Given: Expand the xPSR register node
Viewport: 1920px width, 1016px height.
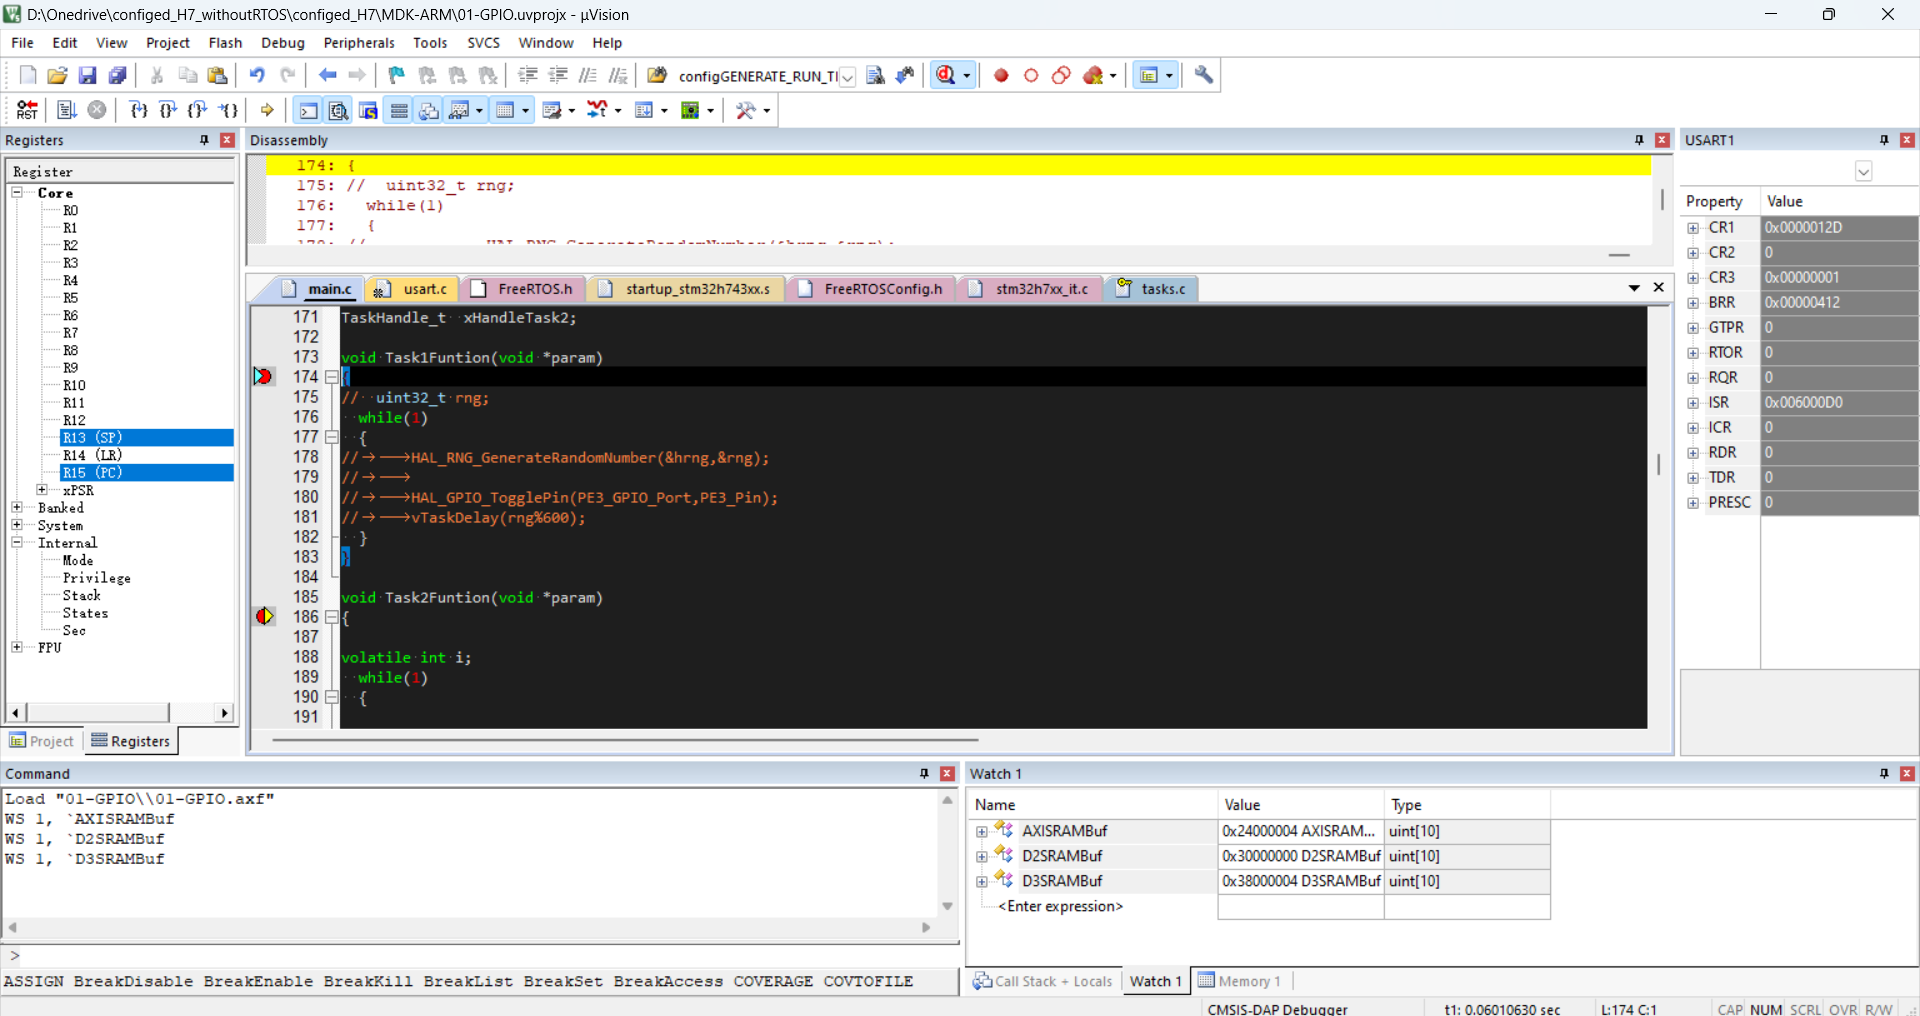Looking at the screenshot, I should coord(42,490).
